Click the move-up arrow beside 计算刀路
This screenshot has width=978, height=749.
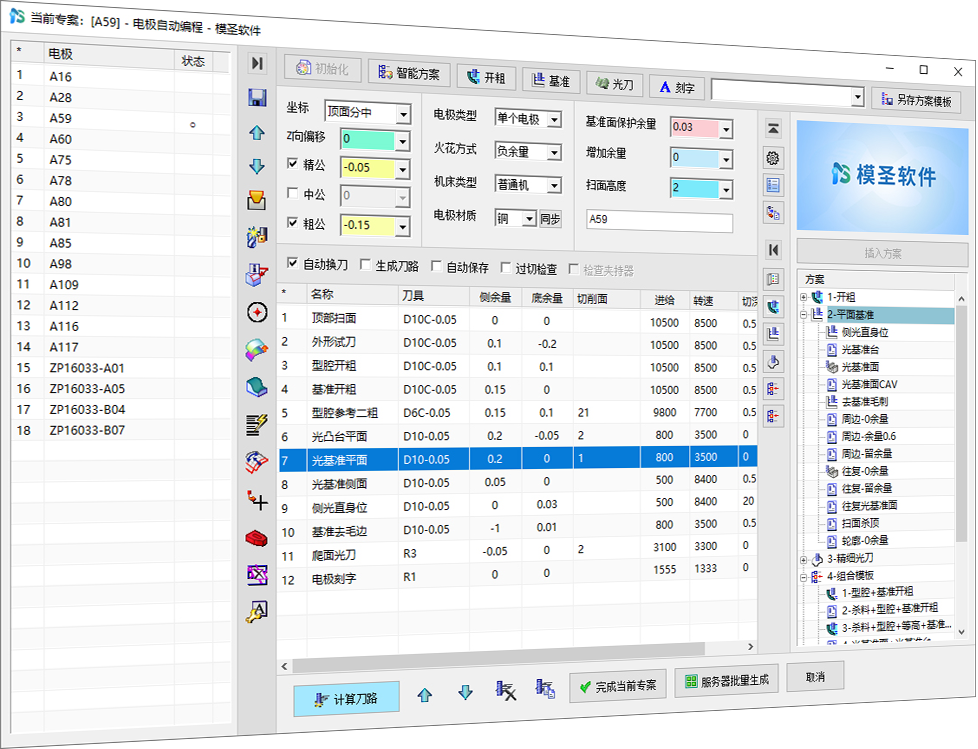[425, 694]
